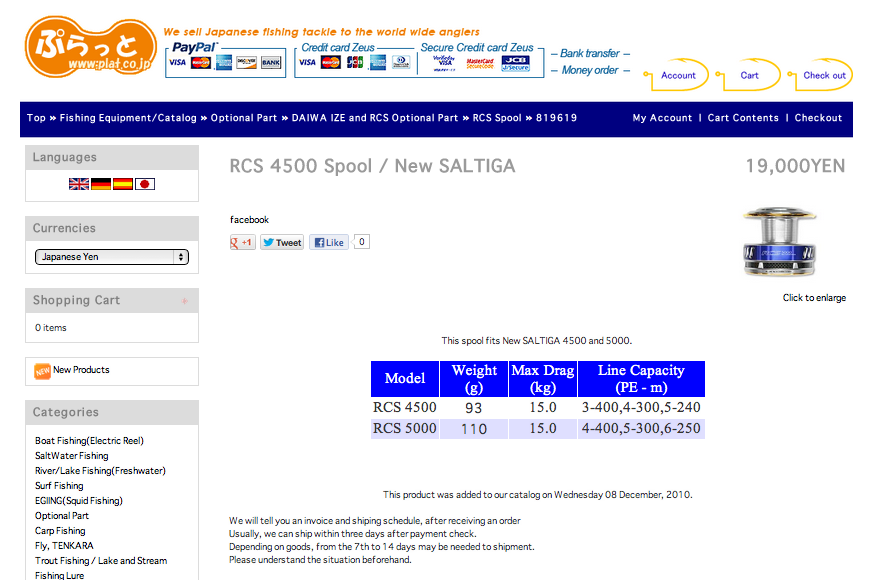Screen dimensions: 878x580
Task: Select the 'RCS 5000' table cell
Action: click(405, 429)
